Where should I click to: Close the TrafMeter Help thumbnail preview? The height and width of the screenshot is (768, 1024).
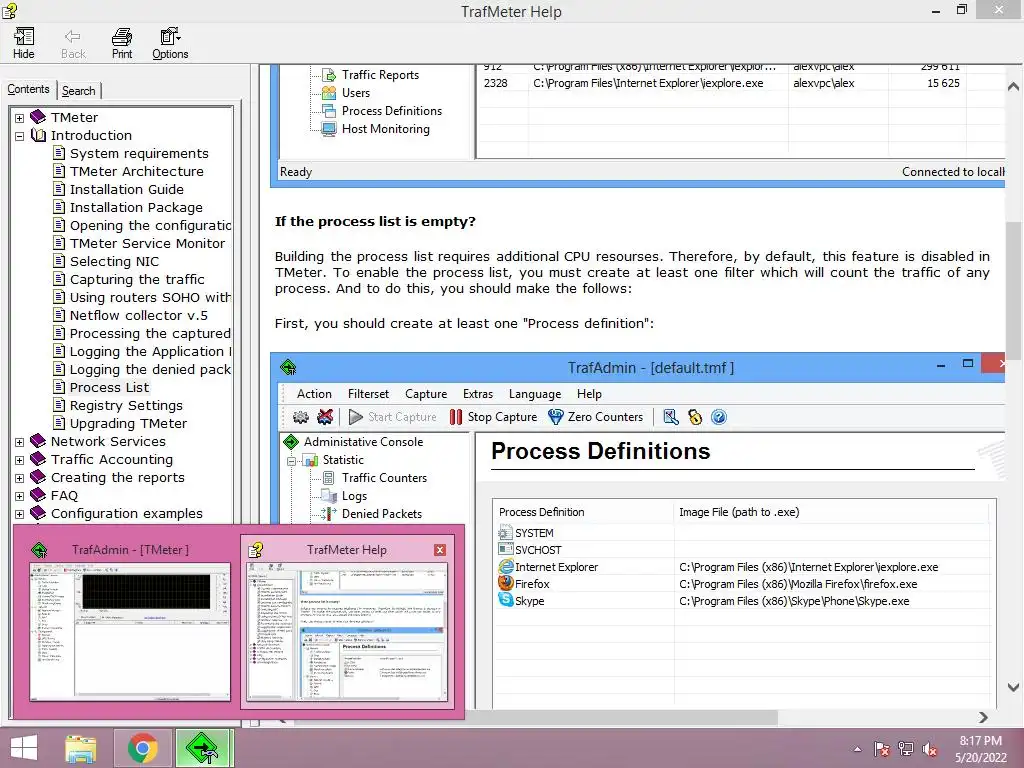pos(440,550)
